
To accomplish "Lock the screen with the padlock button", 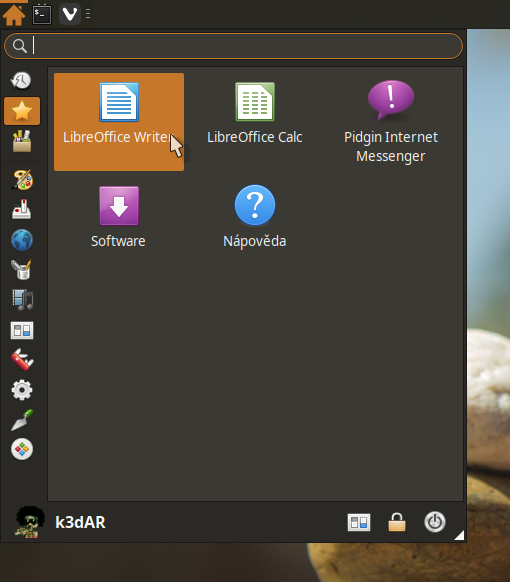I will click(397, 522).
